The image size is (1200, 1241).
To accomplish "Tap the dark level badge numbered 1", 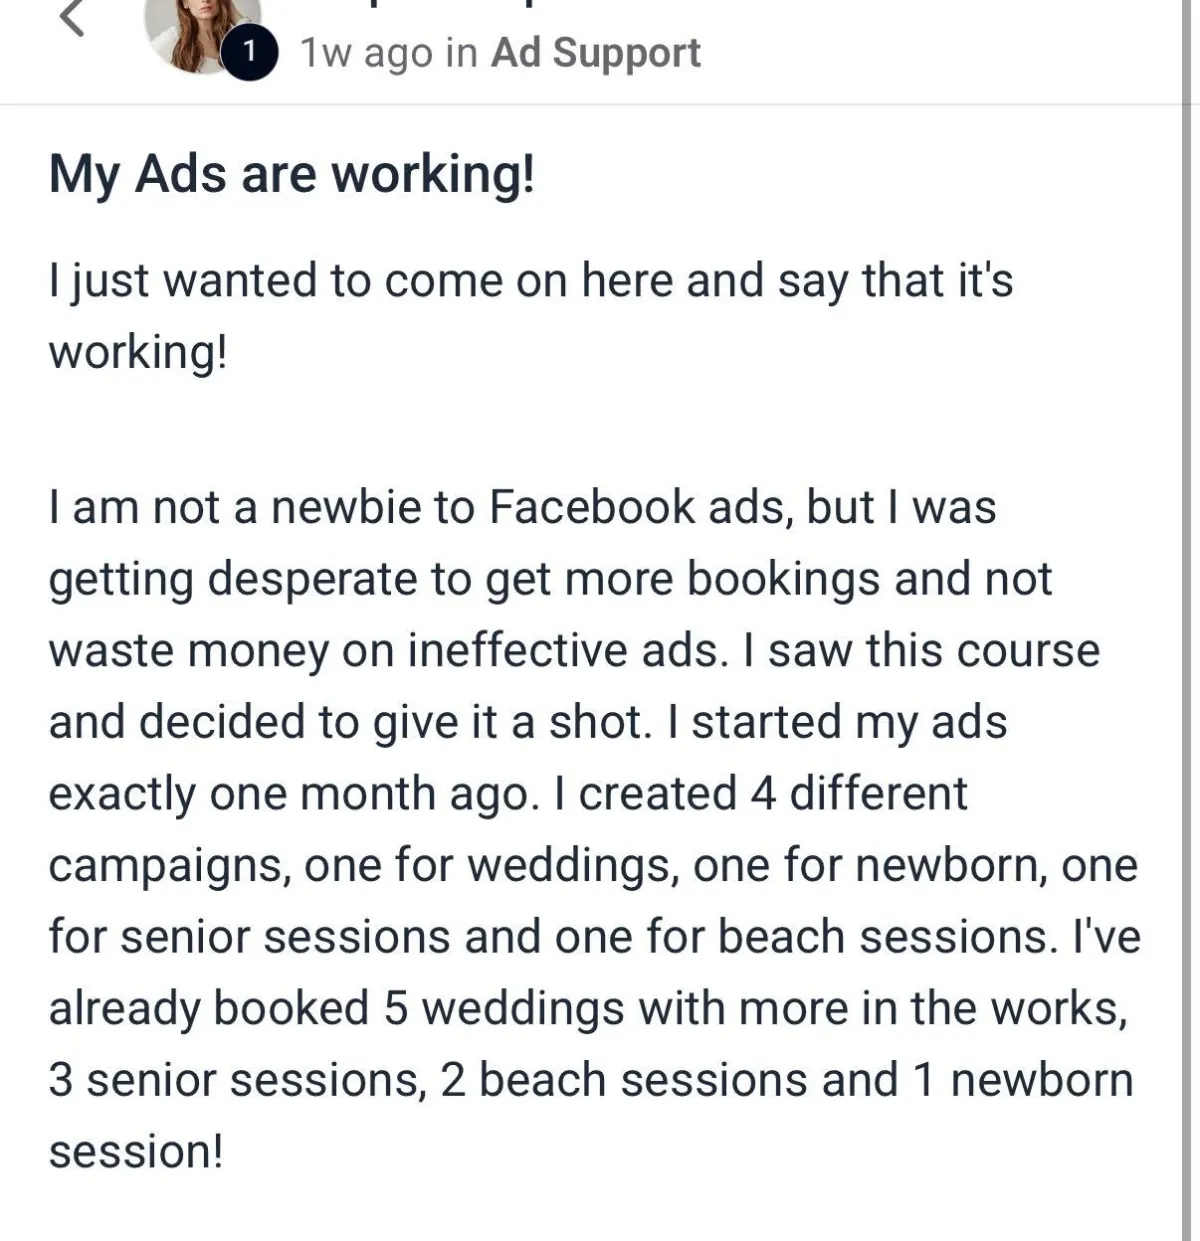I will 249,54.
